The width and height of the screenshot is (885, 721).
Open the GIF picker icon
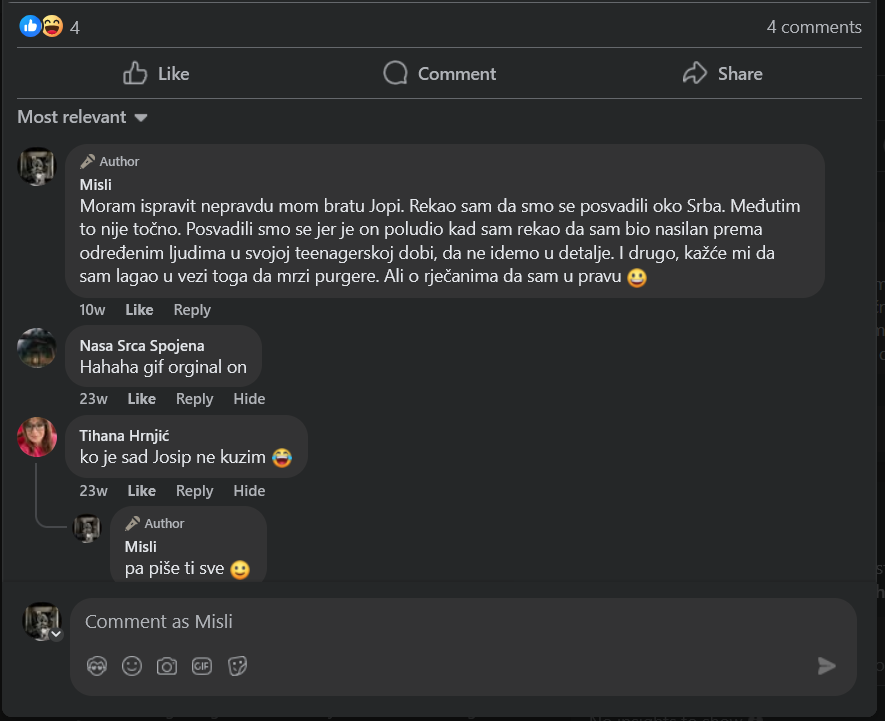point(202,666)
